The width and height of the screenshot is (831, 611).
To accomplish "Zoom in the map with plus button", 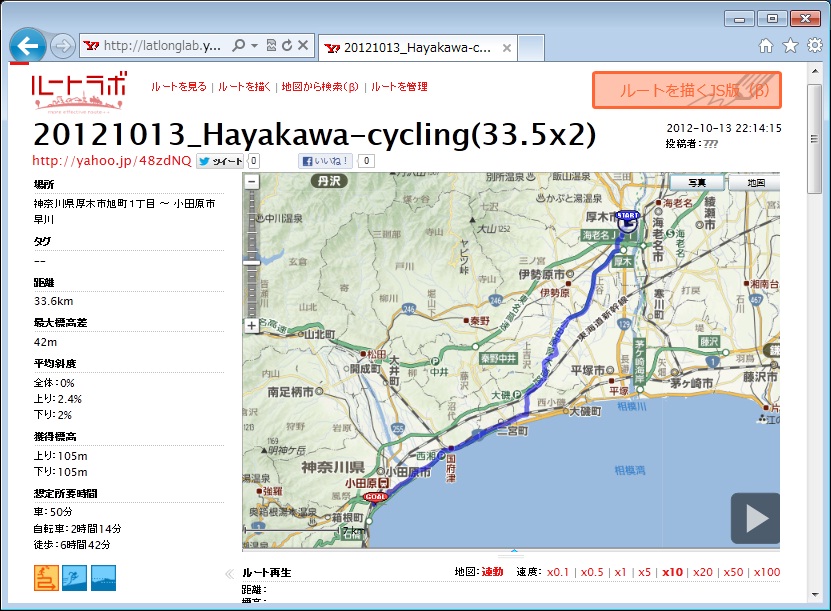I will (x=252, y=325).
